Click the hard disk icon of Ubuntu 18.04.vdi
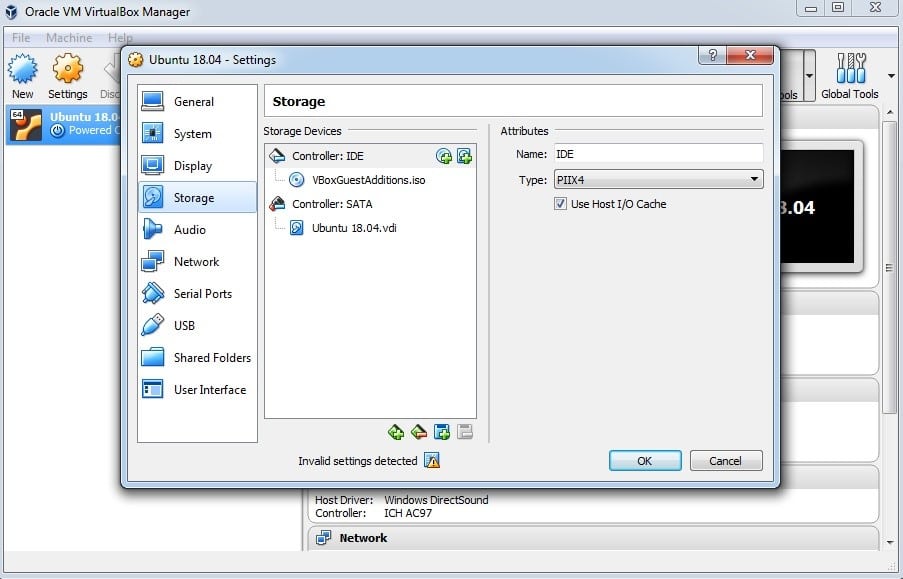 297,228
